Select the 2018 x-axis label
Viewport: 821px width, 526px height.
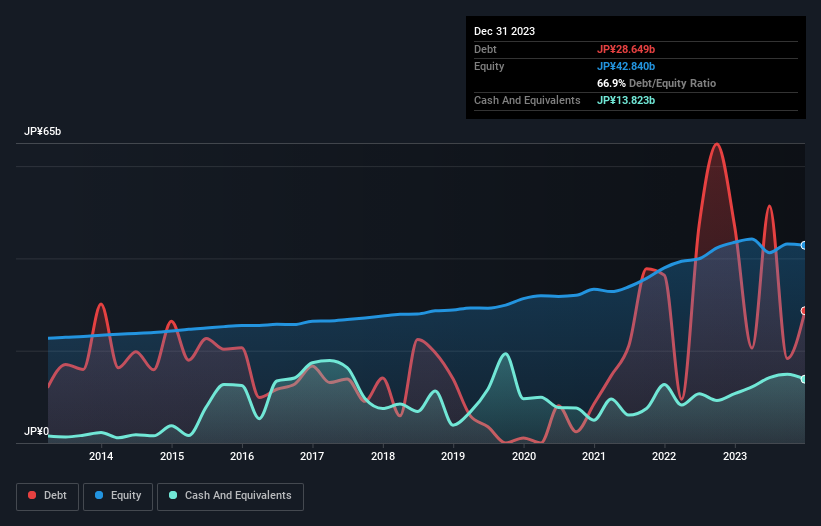pyautogui.click(x=383, y=456)
